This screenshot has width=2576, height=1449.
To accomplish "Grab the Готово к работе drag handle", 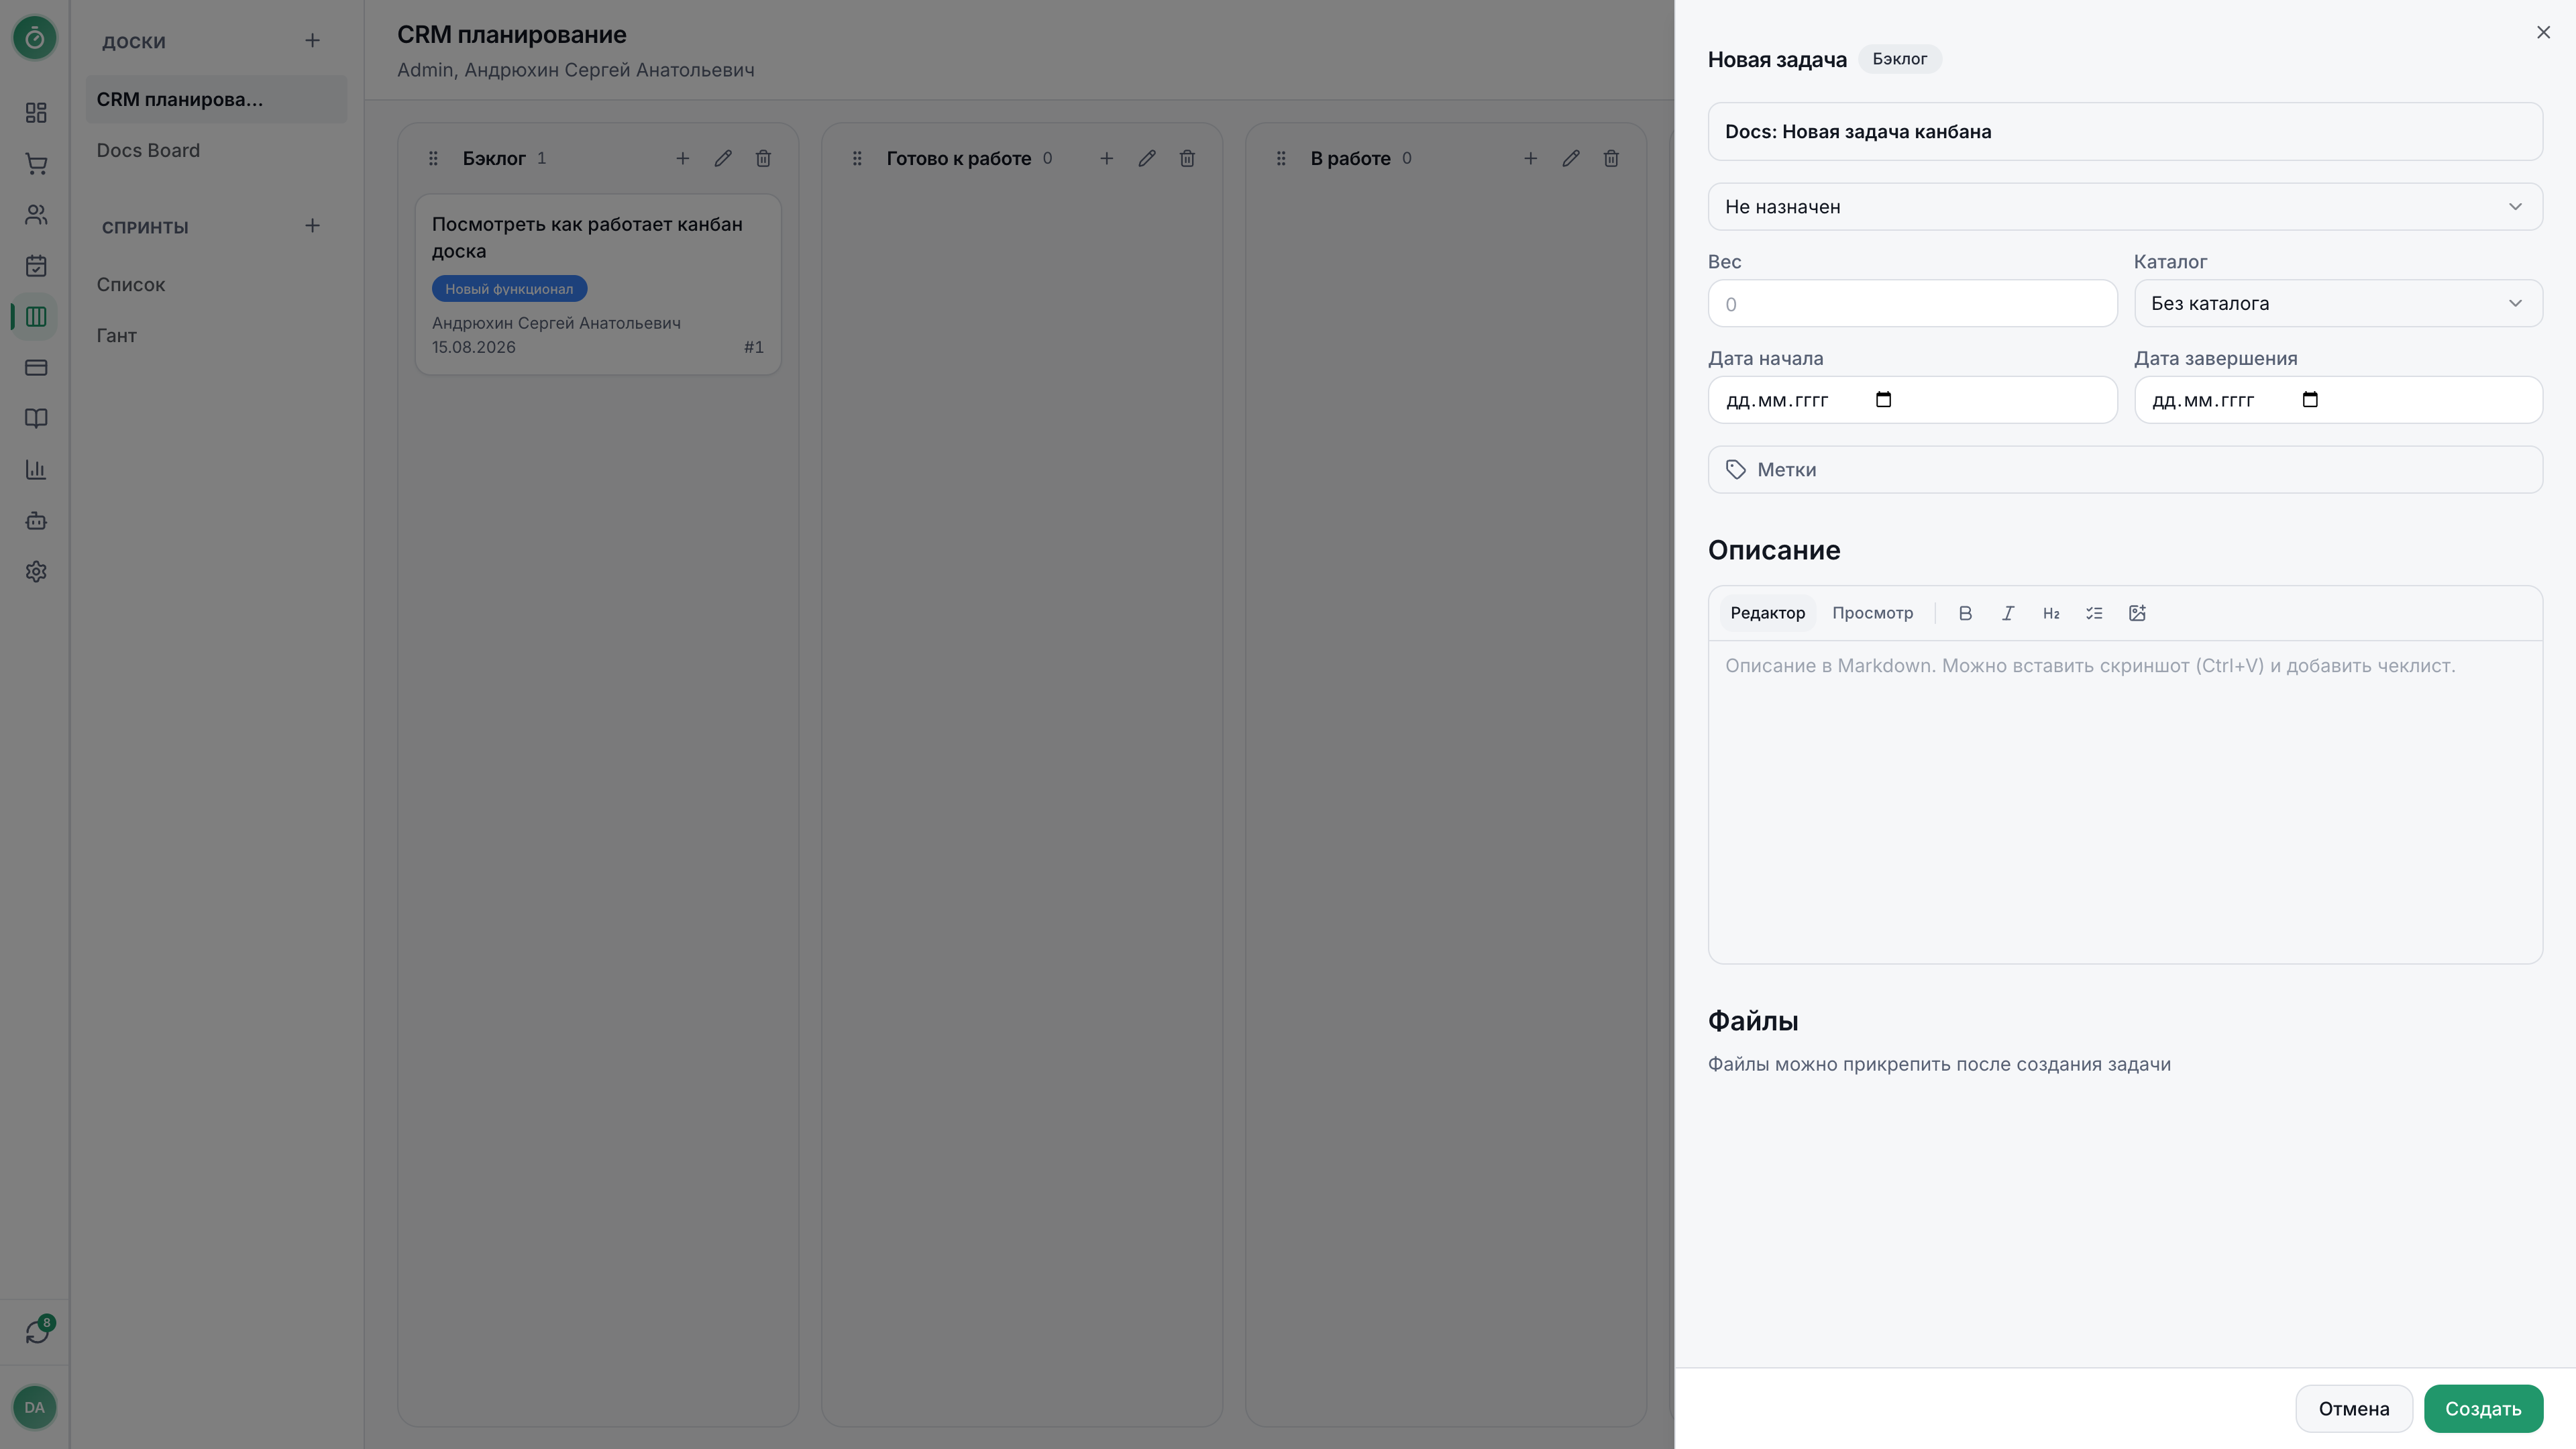I will click(857, 159).
